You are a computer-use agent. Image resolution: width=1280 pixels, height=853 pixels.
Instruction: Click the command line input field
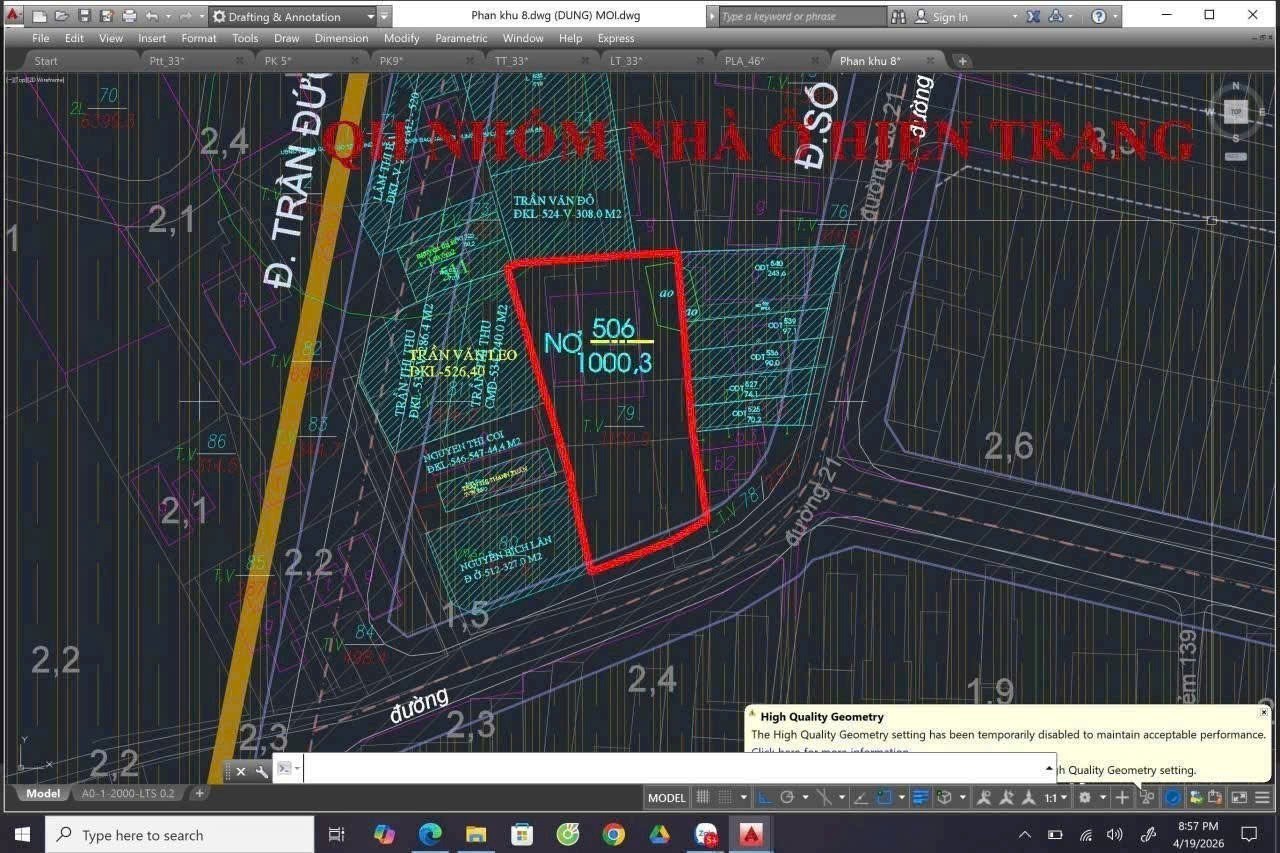coord(672,769)
